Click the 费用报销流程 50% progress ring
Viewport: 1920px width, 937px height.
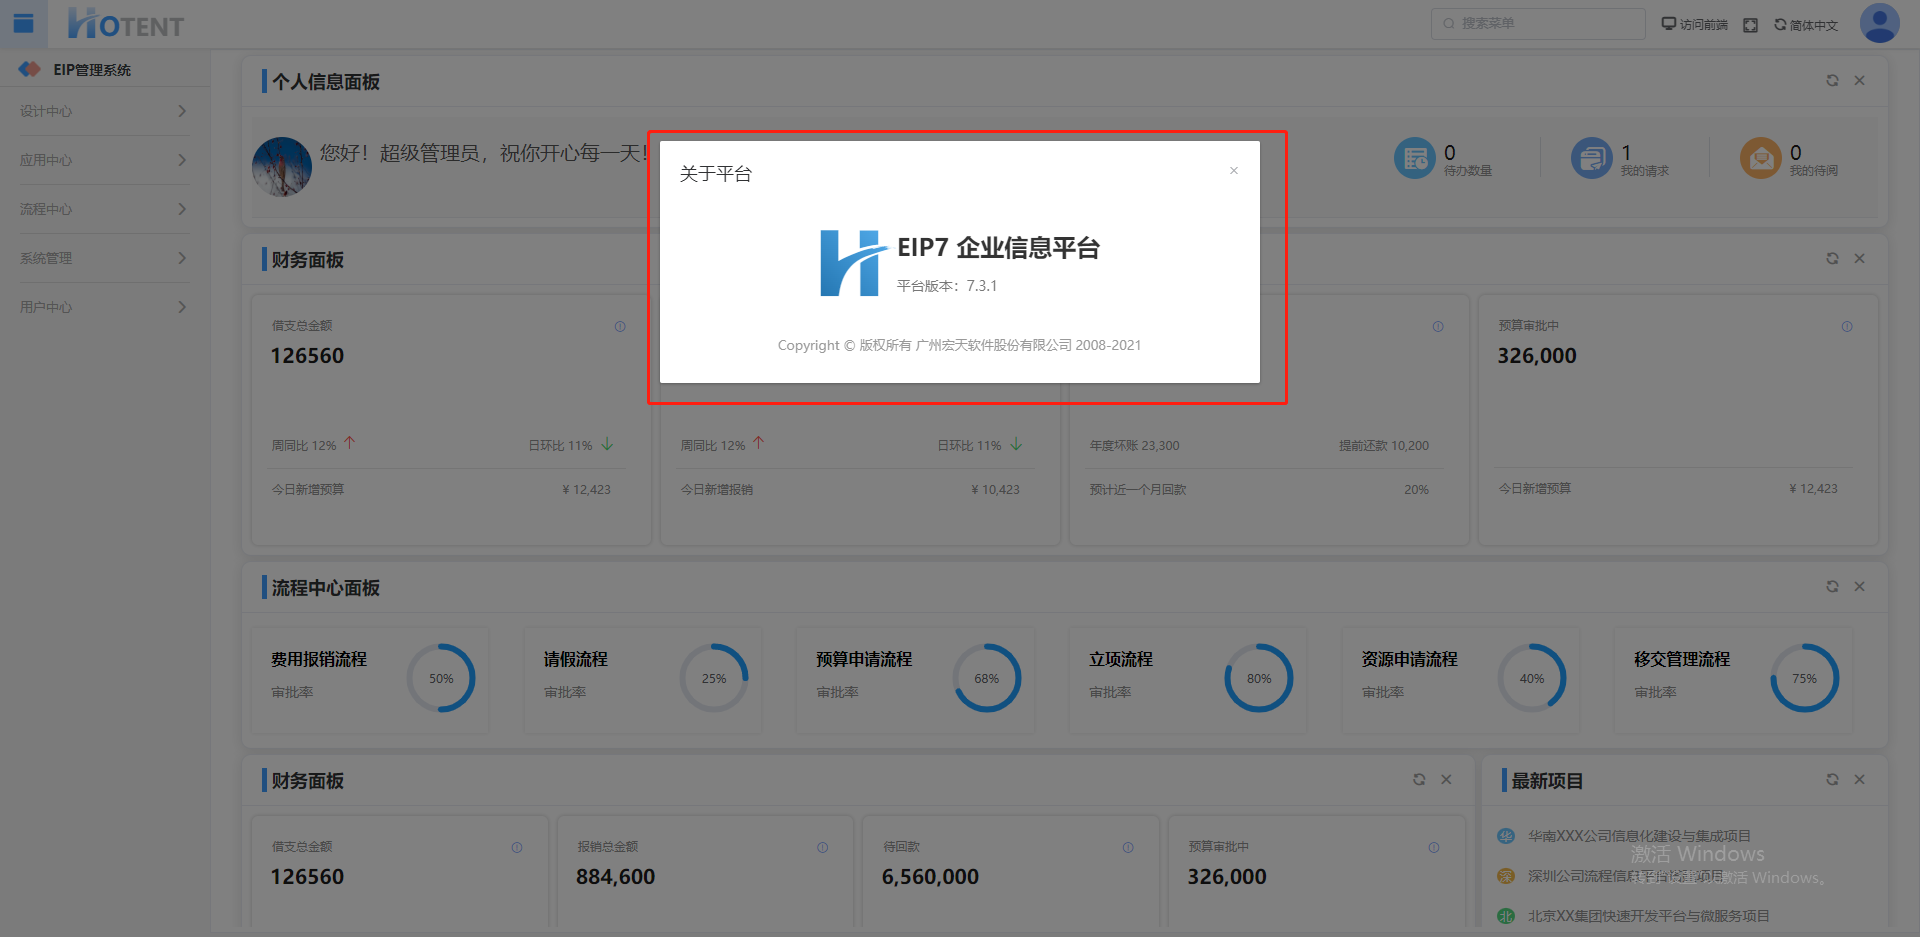coord(441,678)
